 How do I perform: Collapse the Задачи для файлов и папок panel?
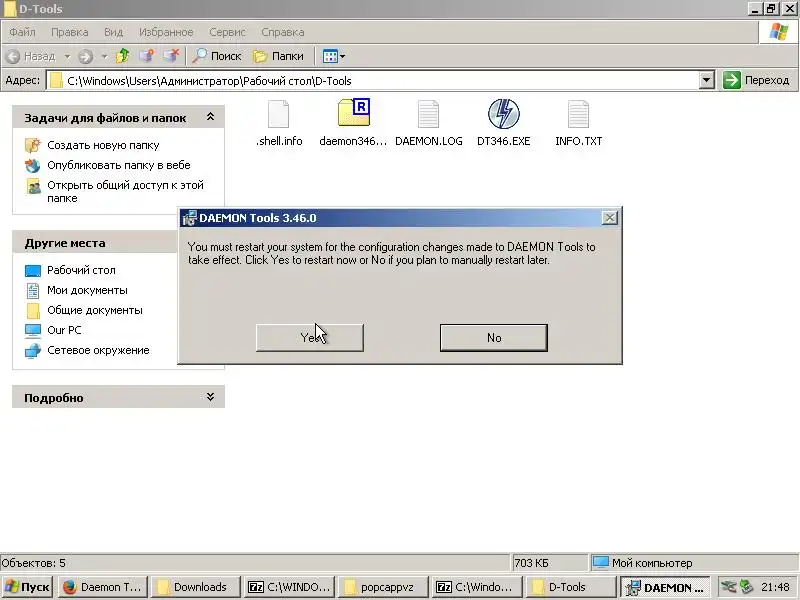(x=210, y=117)
